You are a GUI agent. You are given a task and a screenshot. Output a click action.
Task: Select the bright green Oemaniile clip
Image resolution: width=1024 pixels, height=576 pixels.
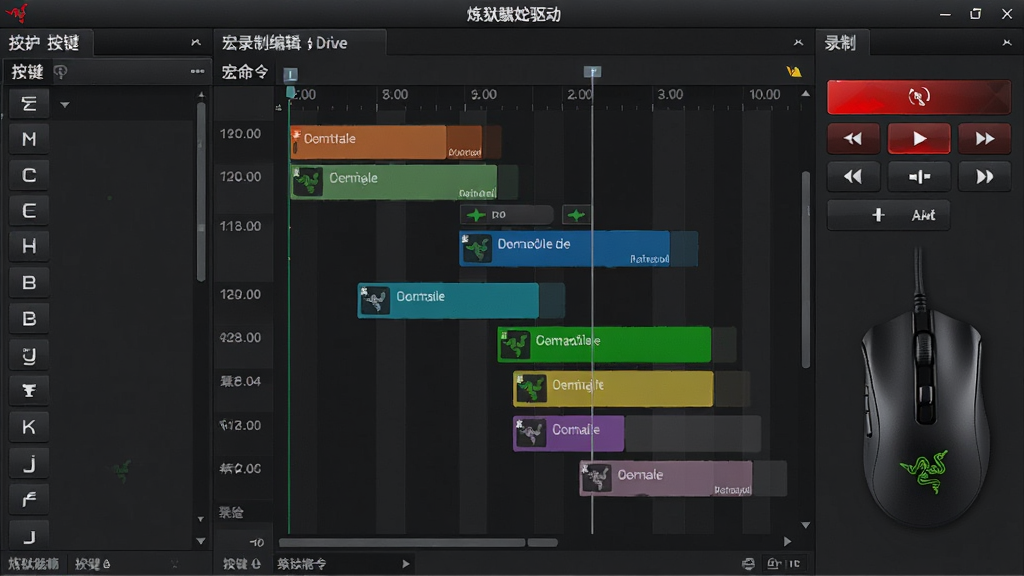(x=604, y=344)
